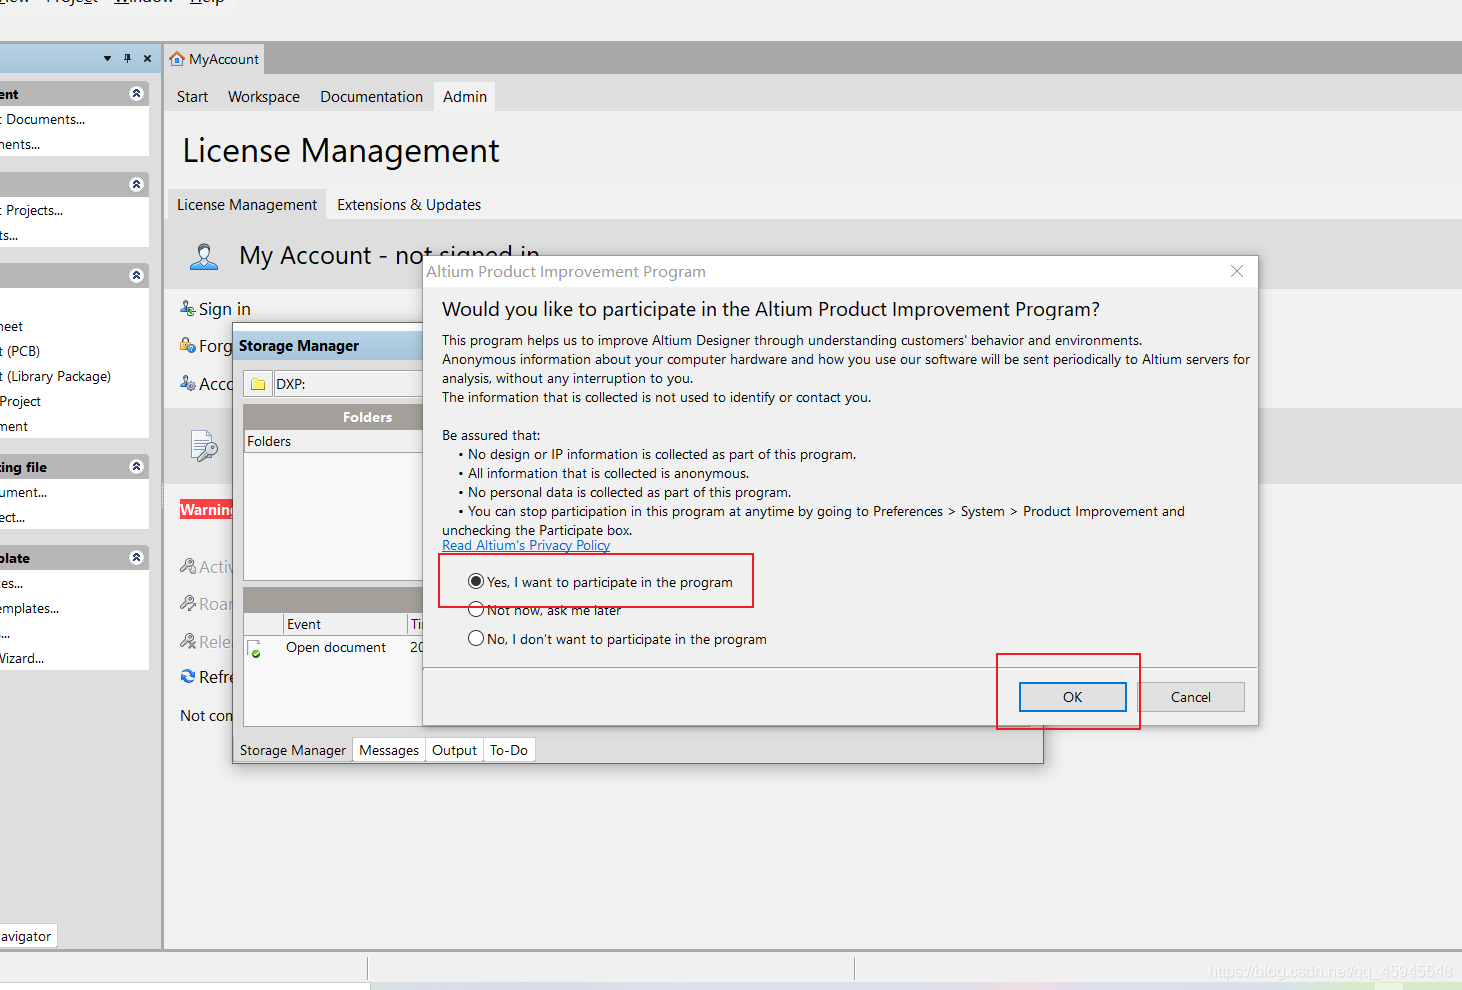Open the Navigator tab at bottom left
Viewport: 1462px width, 990px height.
[x=27, y=936]
